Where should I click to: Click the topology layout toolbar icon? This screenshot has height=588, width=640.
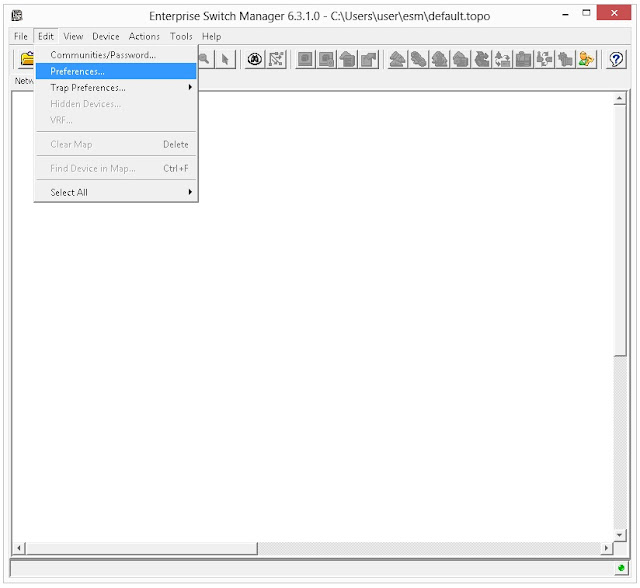(276, 60)
